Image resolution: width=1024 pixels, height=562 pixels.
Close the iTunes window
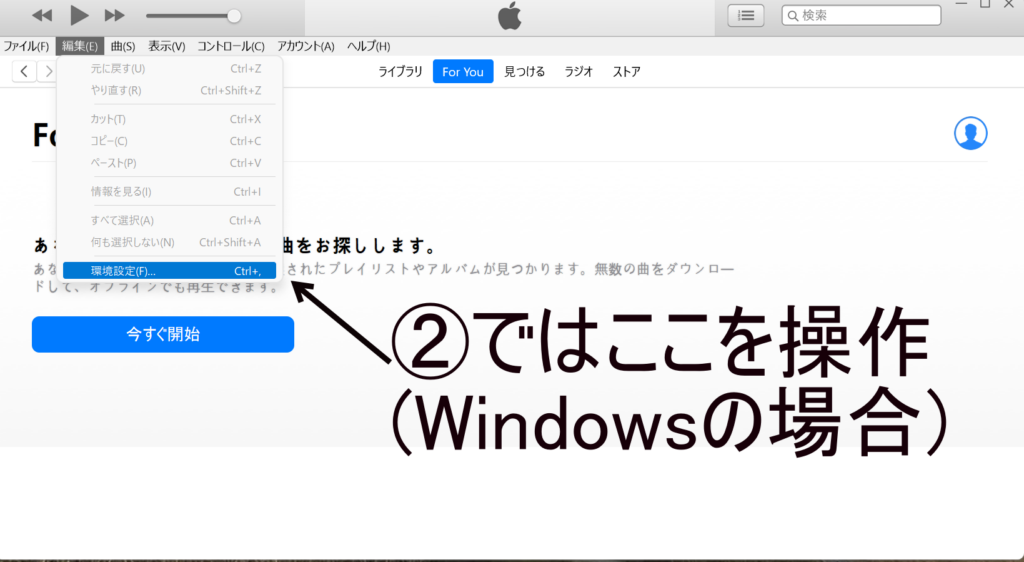[1010, 3]
